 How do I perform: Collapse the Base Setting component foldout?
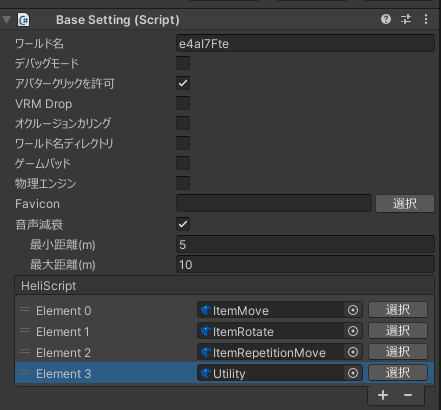pos(6,20)
